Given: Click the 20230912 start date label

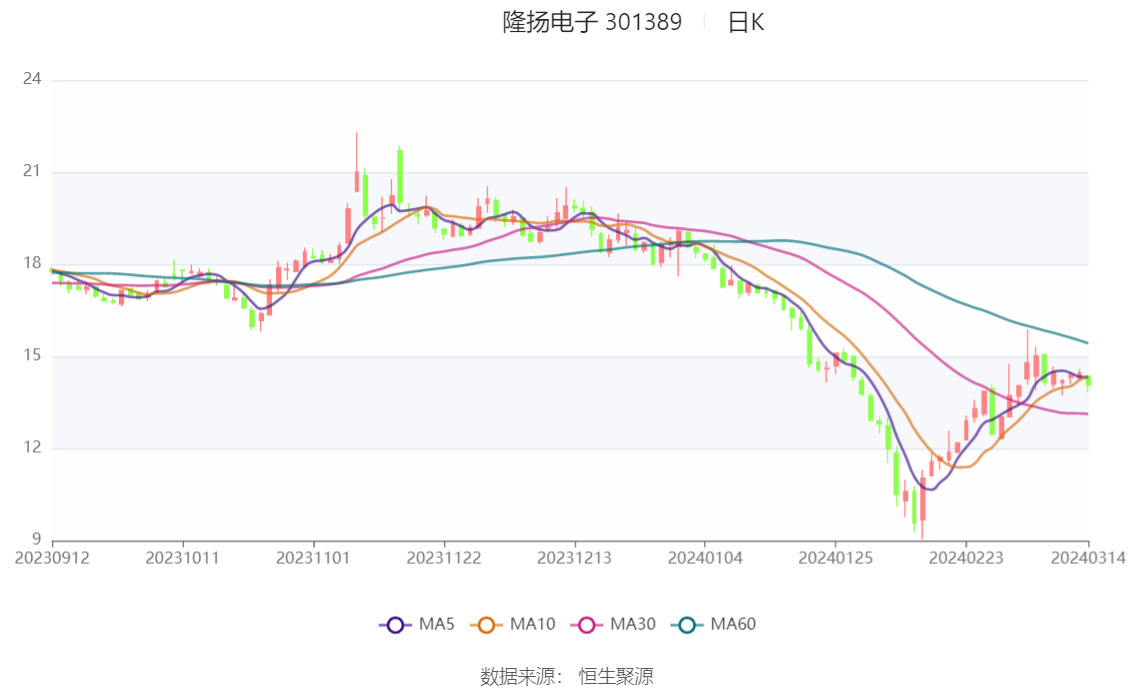Looking at the screenshot, I should pyautogui.click(x=52, y=558).
